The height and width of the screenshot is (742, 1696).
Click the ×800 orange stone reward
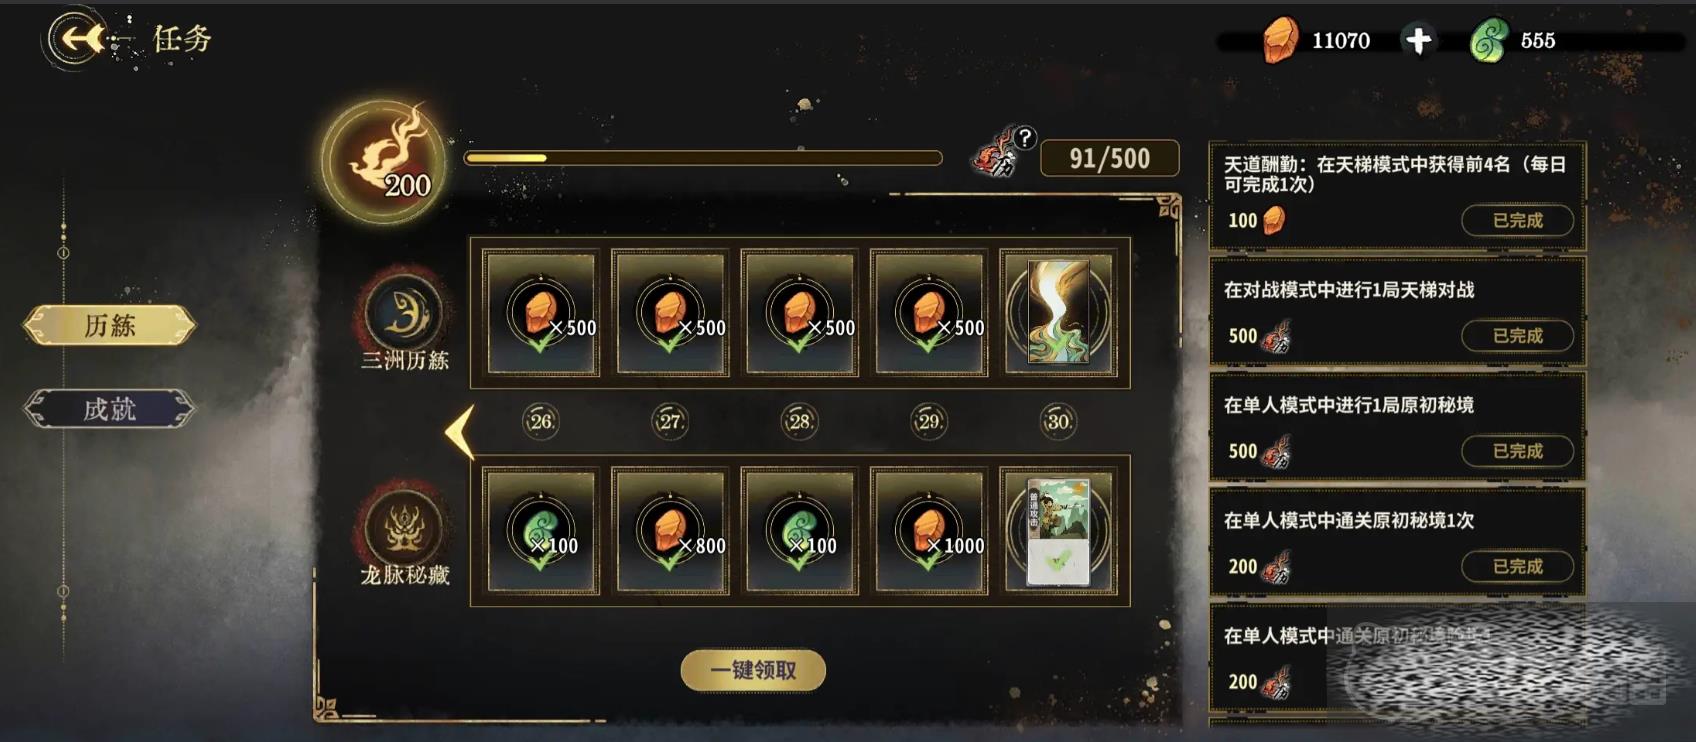(670, 531)
